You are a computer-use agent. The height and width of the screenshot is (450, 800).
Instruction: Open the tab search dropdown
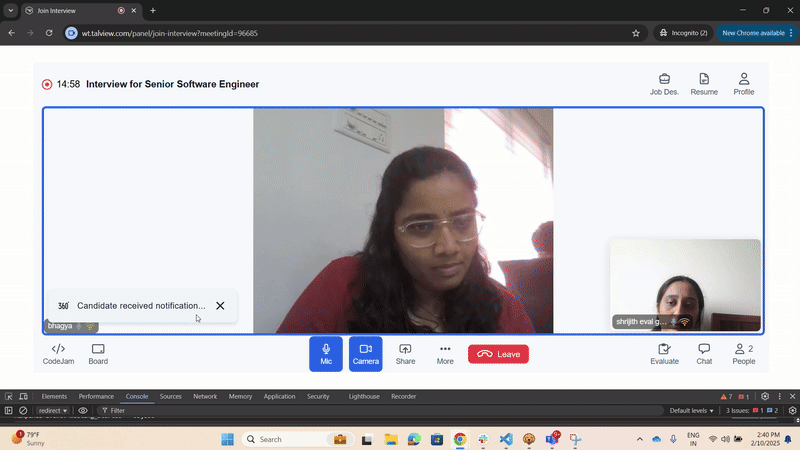coord(10,10)
